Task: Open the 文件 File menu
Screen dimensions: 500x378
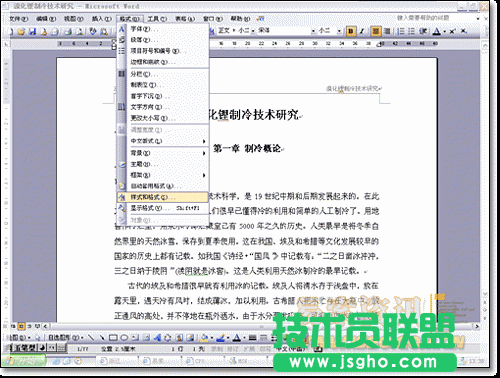Action: [x=19, y=19]
